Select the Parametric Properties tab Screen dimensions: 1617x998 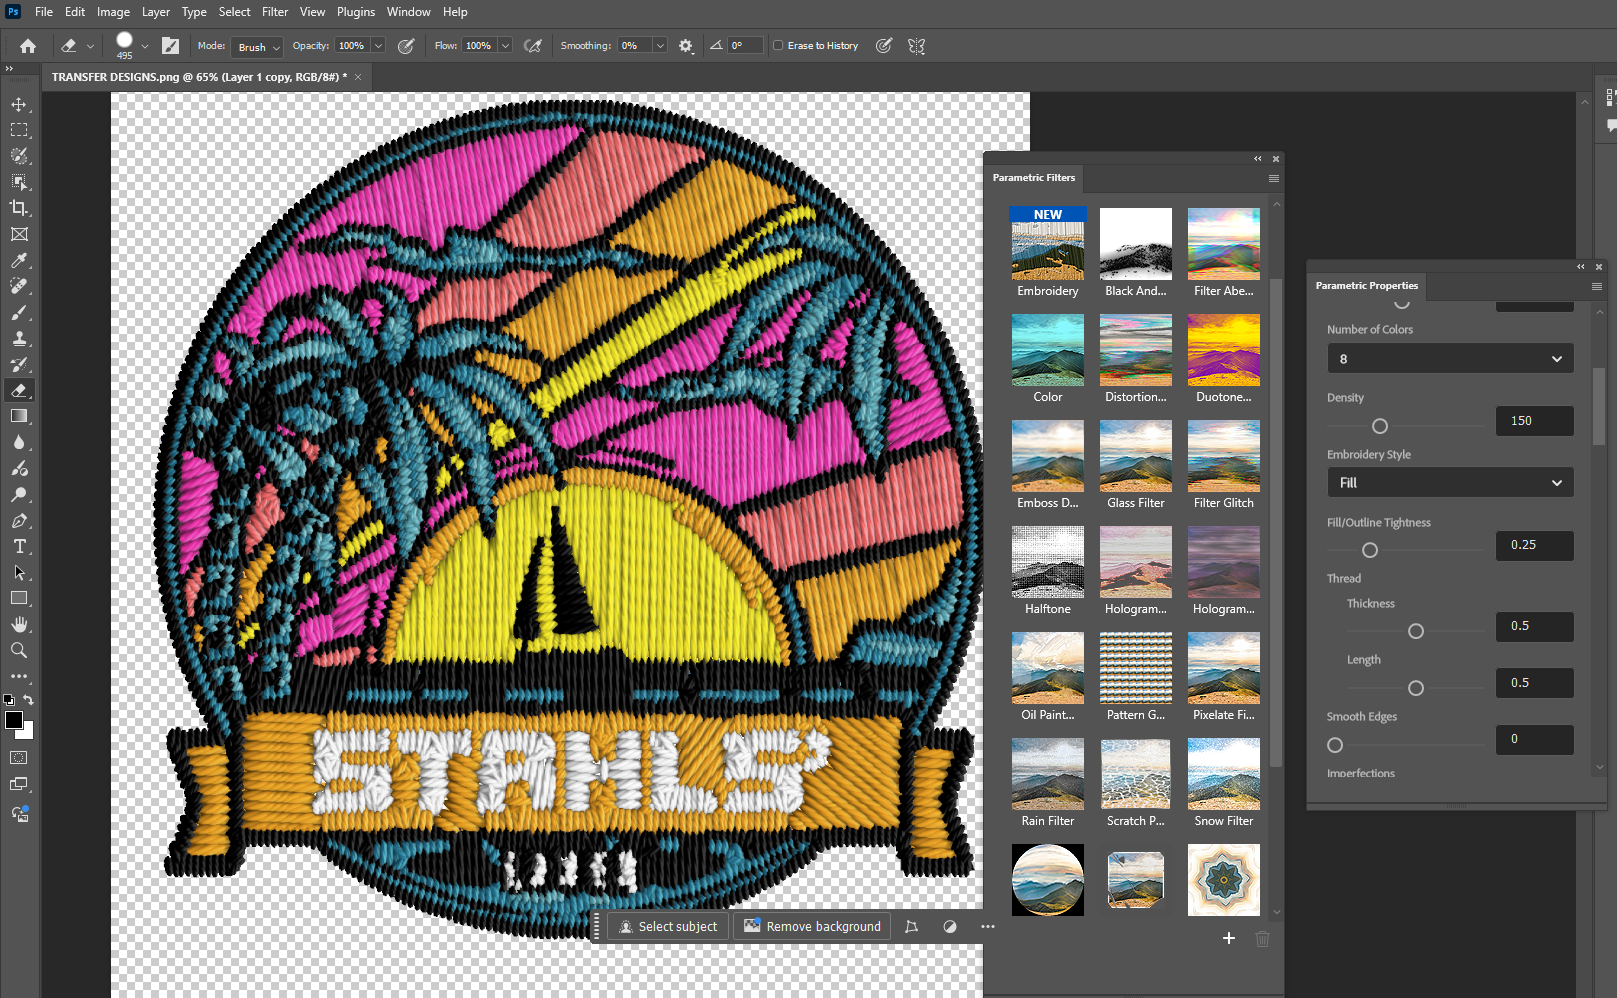(x=1366, y=286)
